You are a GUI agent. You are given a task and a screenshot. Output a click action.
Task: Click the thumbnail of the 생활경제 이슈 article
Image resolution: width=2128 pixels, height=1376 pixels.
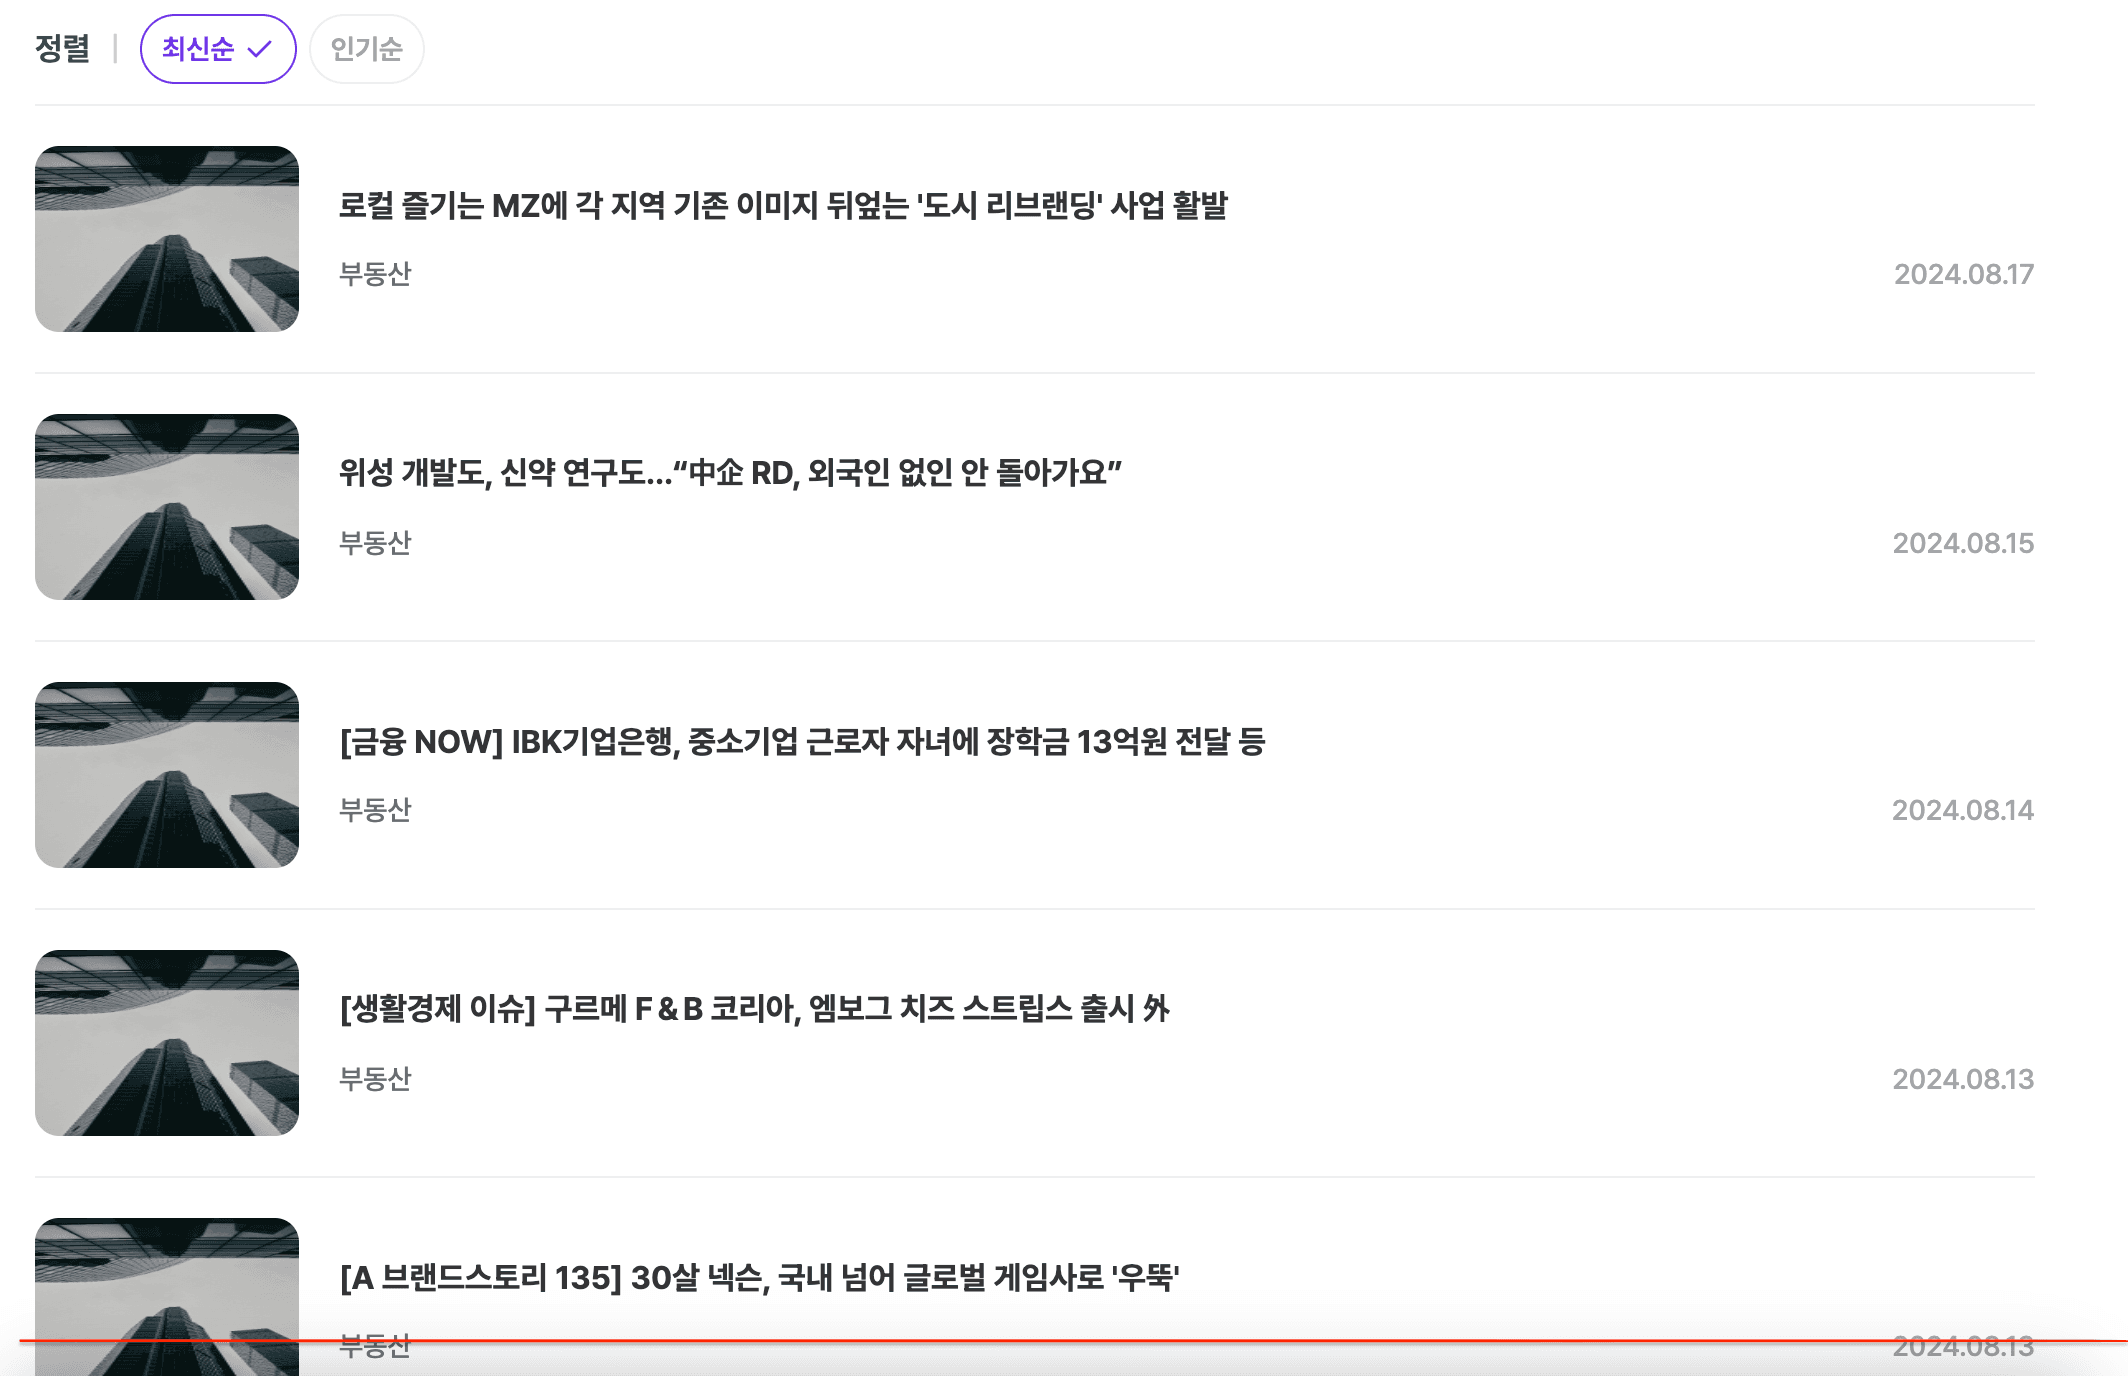167,1043
